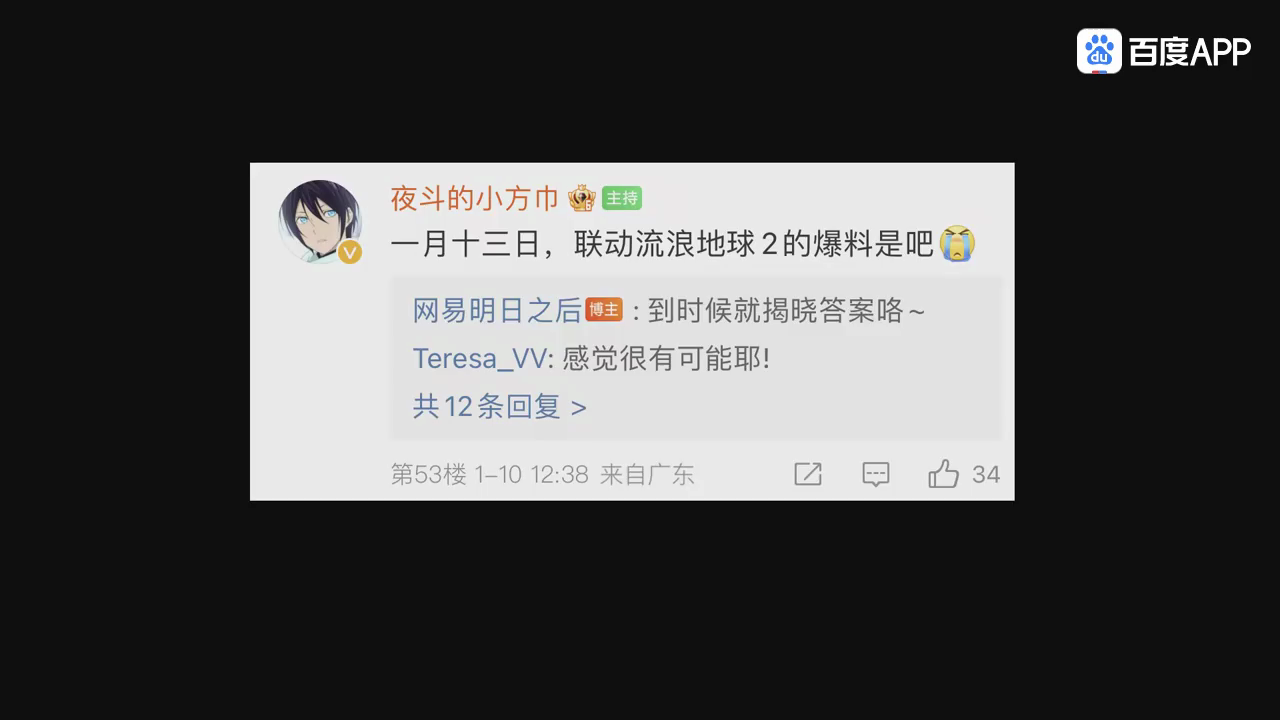Viewport: 1280px width, 720px height.
Task: Click the 第53楼 floor timestamp line
Action: 542,475
